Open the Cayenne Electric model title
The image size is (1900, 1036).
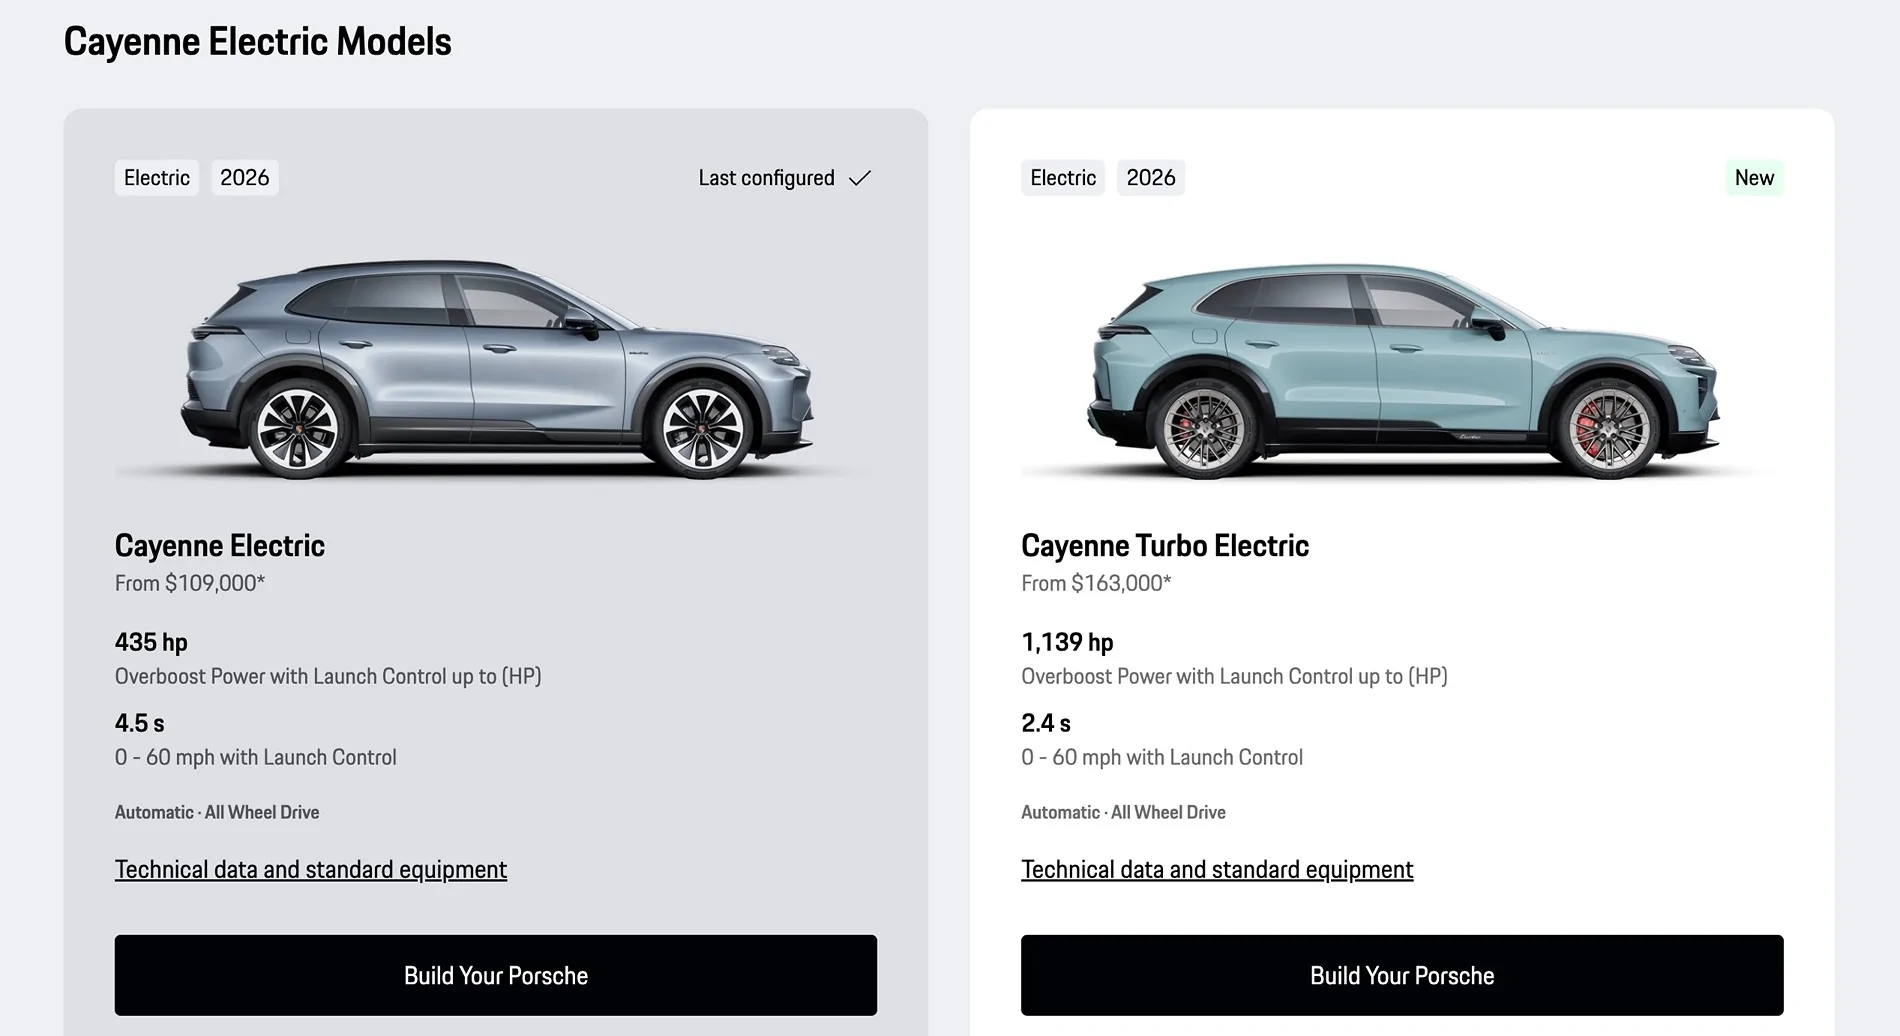point(220,545)
